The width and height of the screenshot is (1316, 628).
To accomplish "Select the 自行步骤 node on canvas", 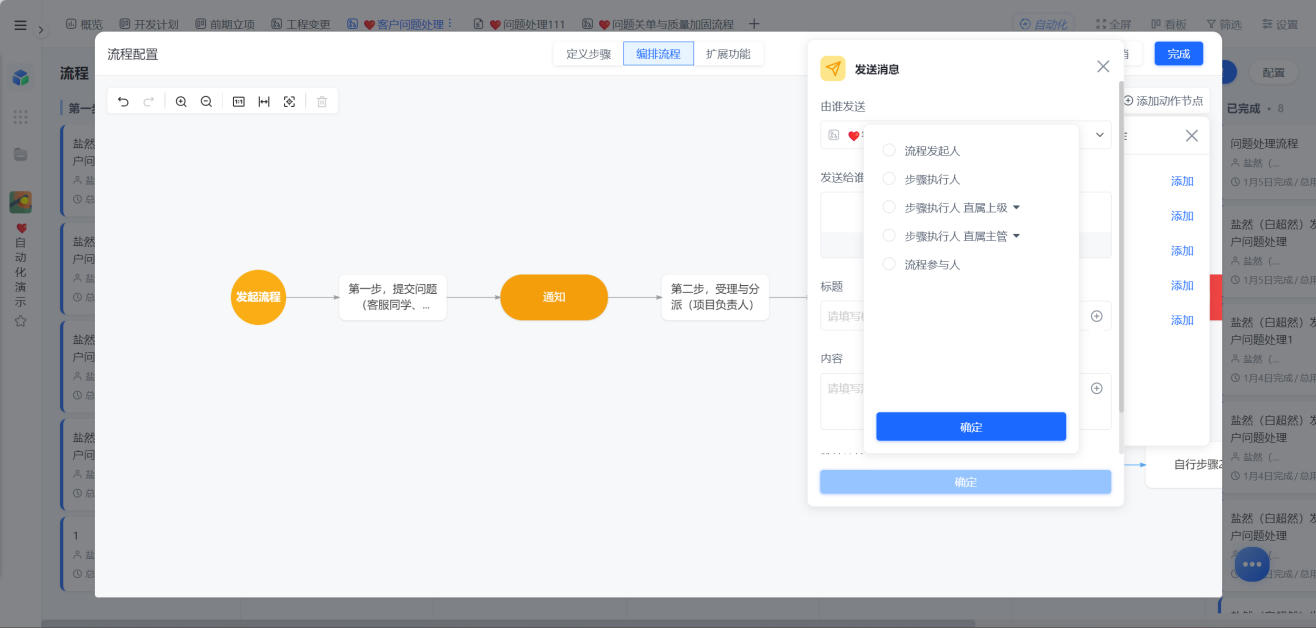I will click(1184, 465).
